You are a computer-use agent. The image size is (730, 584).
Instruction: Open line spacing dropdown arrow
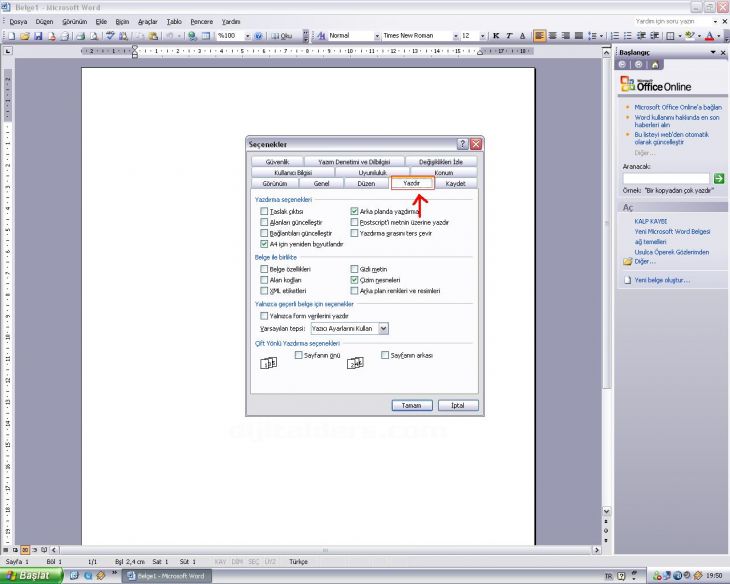(601, 36)
